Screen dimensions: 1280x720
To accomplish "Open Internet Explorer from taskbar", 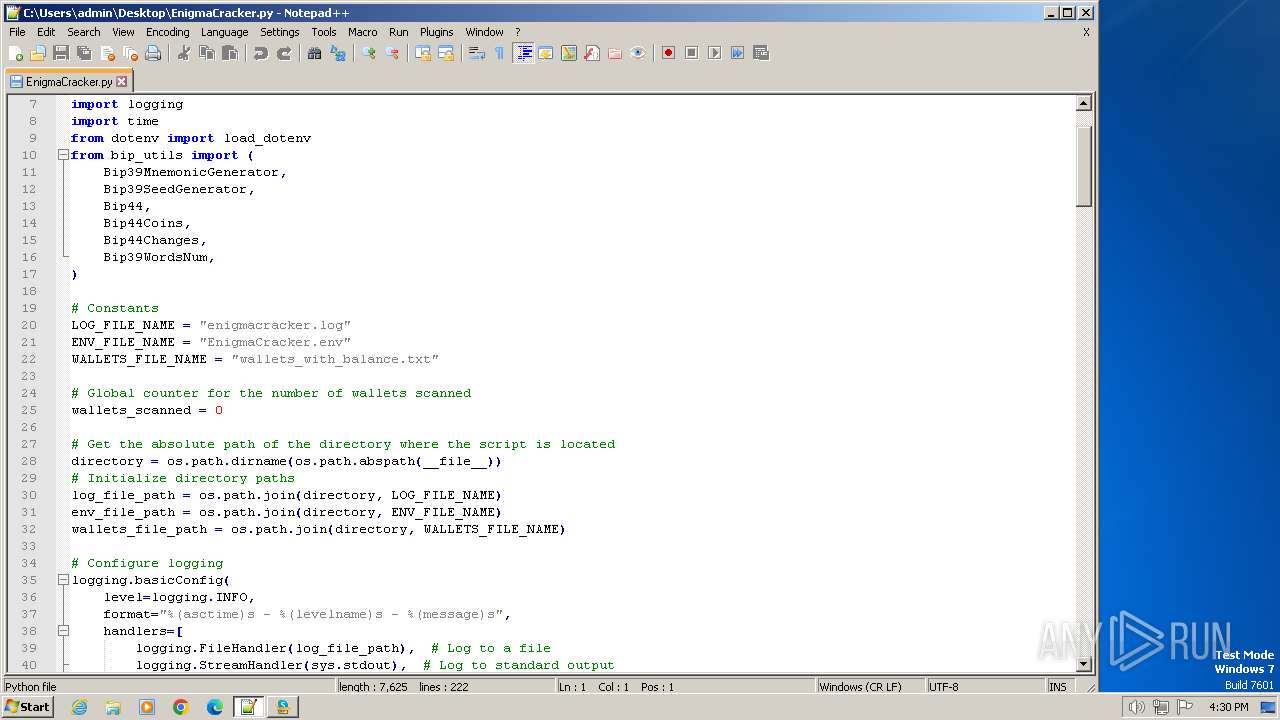I will (79, 707).
